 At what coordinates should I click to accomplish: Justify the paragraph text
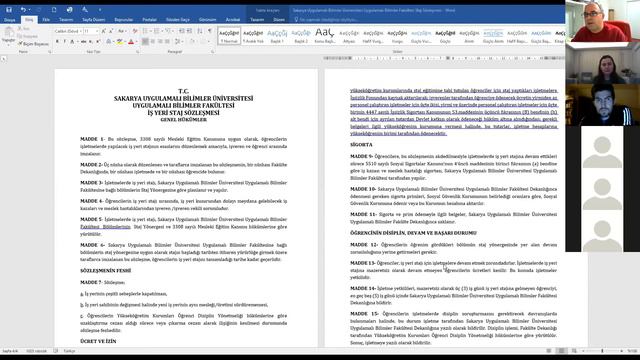[x=167, y=42]
